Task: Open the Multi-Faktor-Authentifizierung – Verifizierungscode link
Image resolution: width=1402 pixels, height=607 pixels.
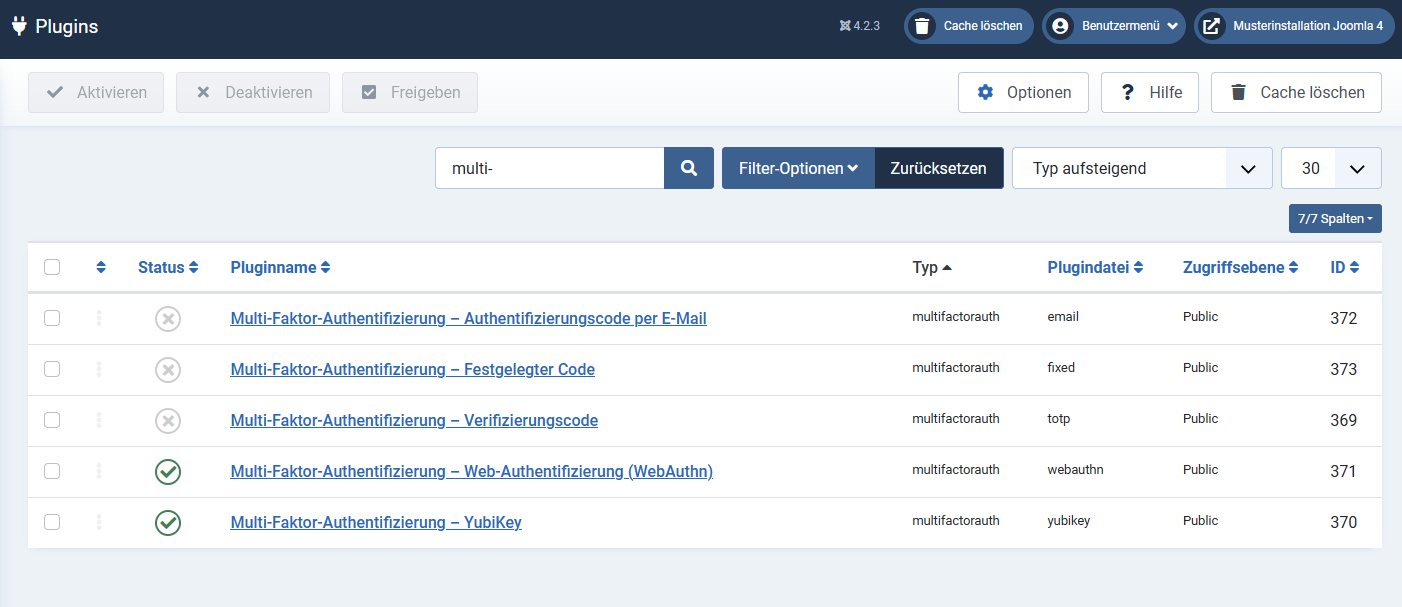Action: tap(414, 421)
